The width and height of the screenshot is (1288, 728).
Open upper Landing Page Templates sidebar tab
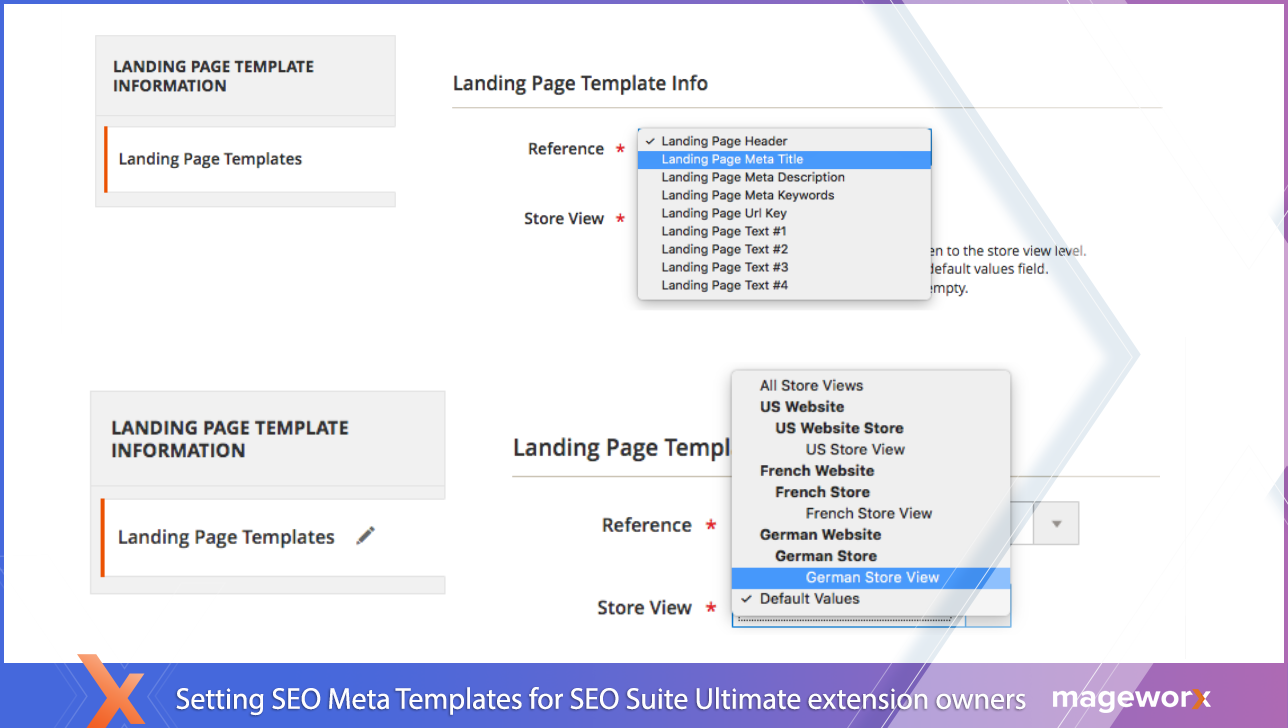pyautogui.click(x=210, y=159)
